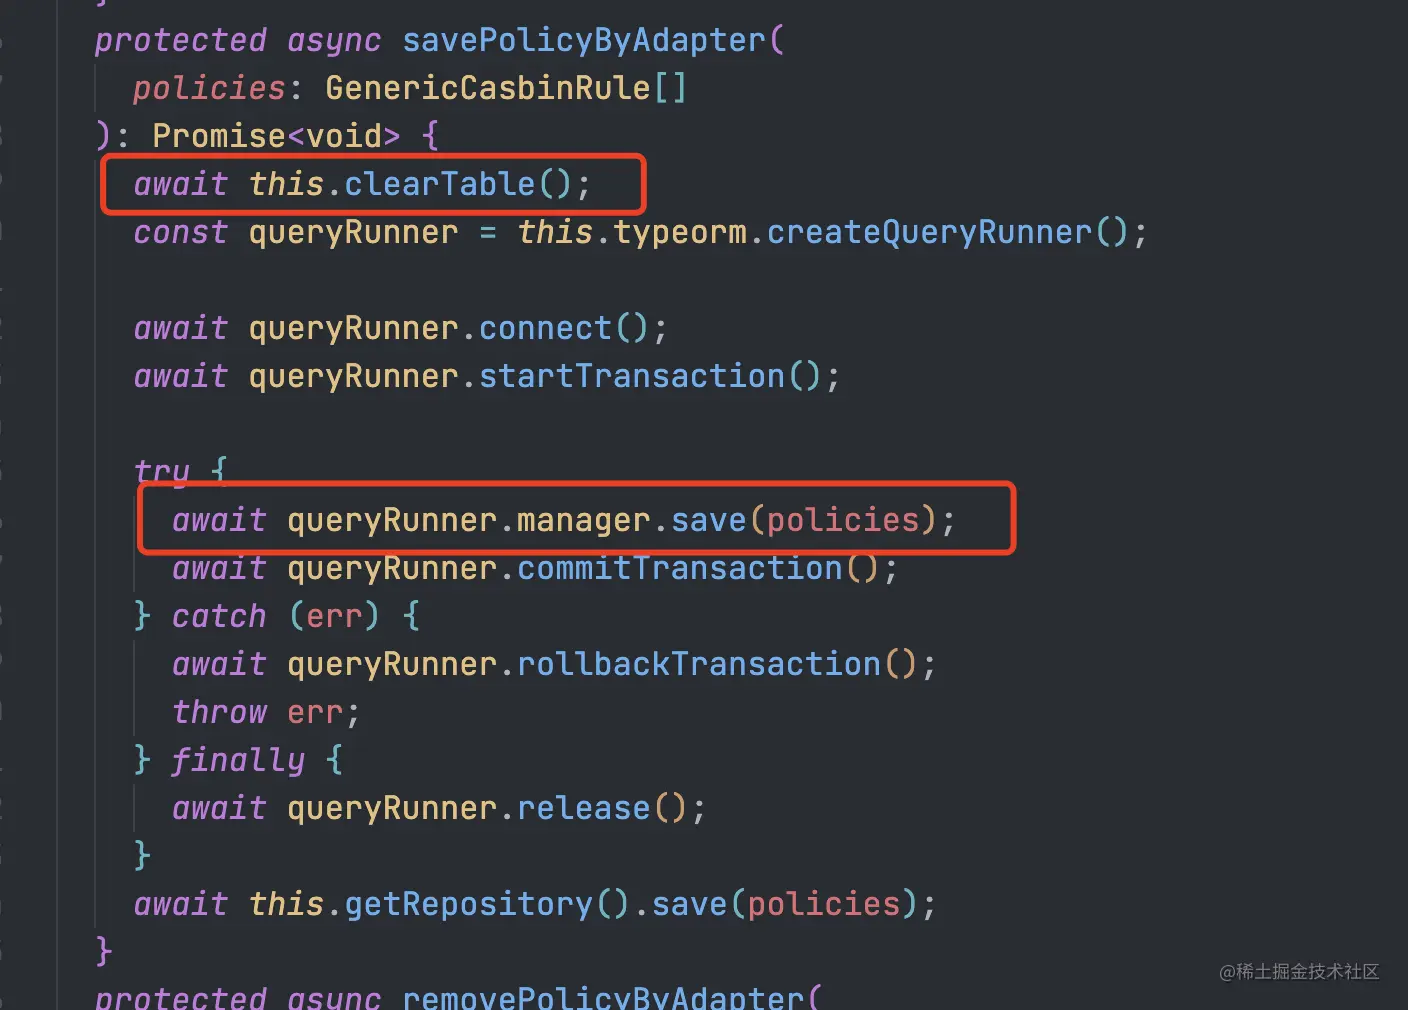The height and width of the screenshot is (1010, 1408).
Task: Click the savePolicyByAdapter method name
Action: click(x=584, y=40)
